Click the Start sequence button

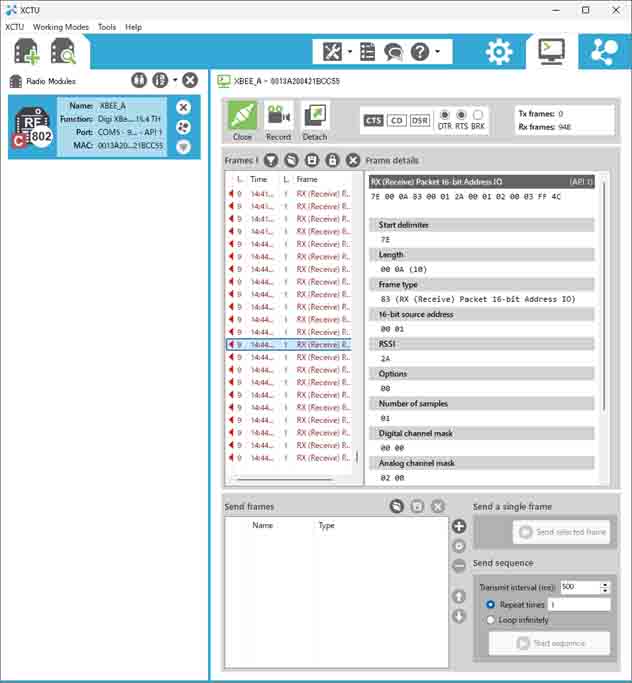point(550,643)
